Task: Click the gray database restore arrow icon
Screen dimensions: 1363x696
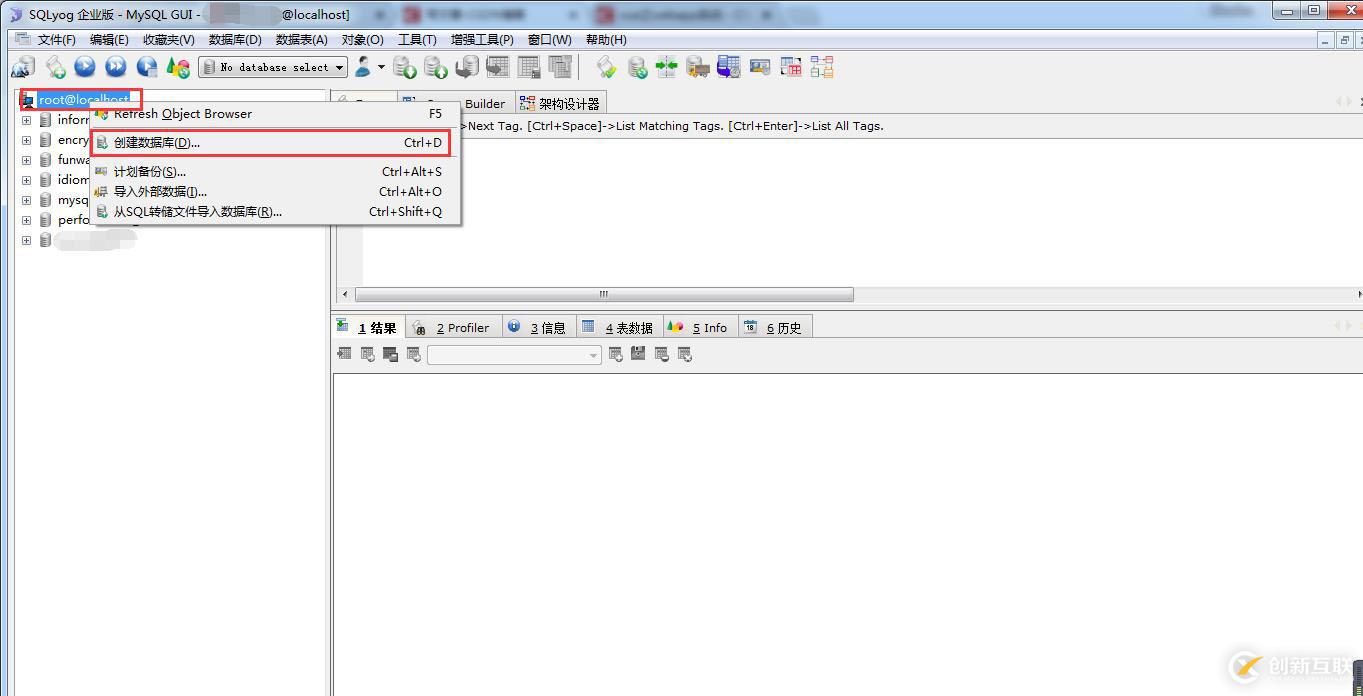Action: tap(467, 67)
